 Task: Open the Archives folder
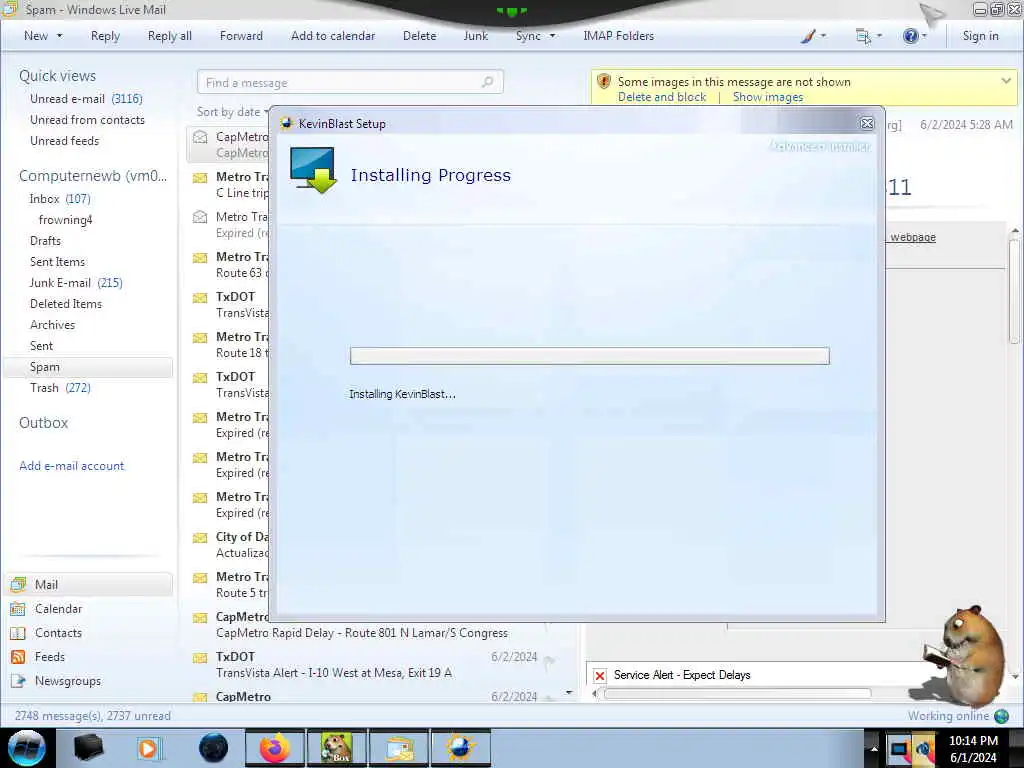pyautogui.click(x=52, y=324)
